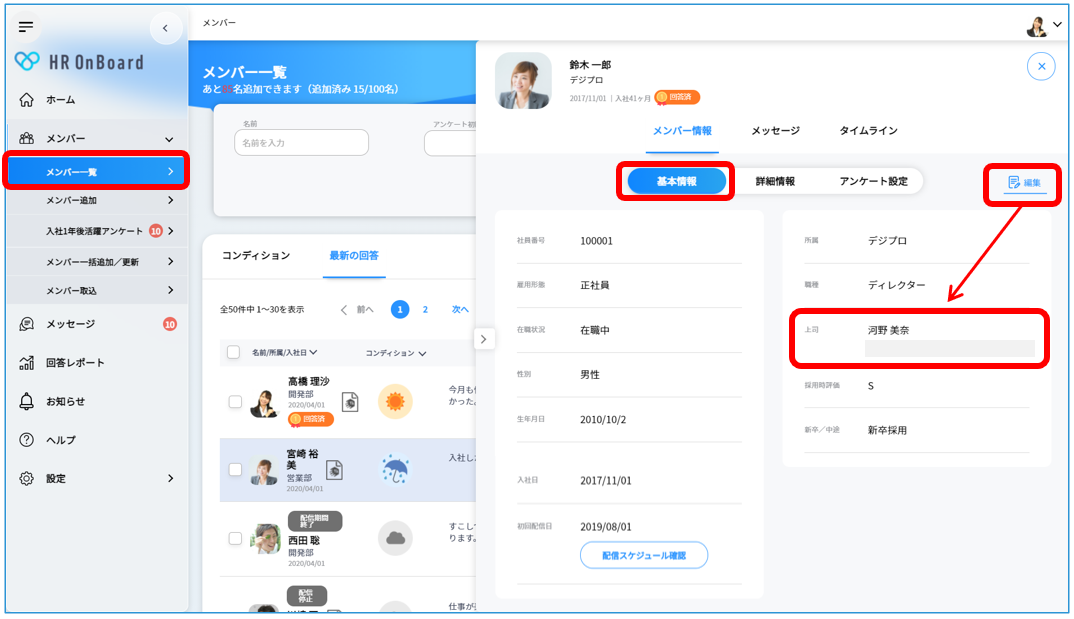Collapse the sidebar with the back chevron
The height and width of the screenshot is (619, 1074).
pyautogui.click(x=166, y=28)
